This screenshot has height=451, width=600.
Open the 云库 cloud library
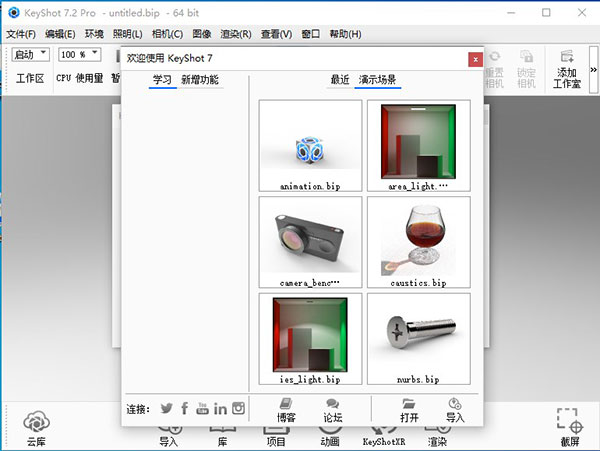(36, 429)
